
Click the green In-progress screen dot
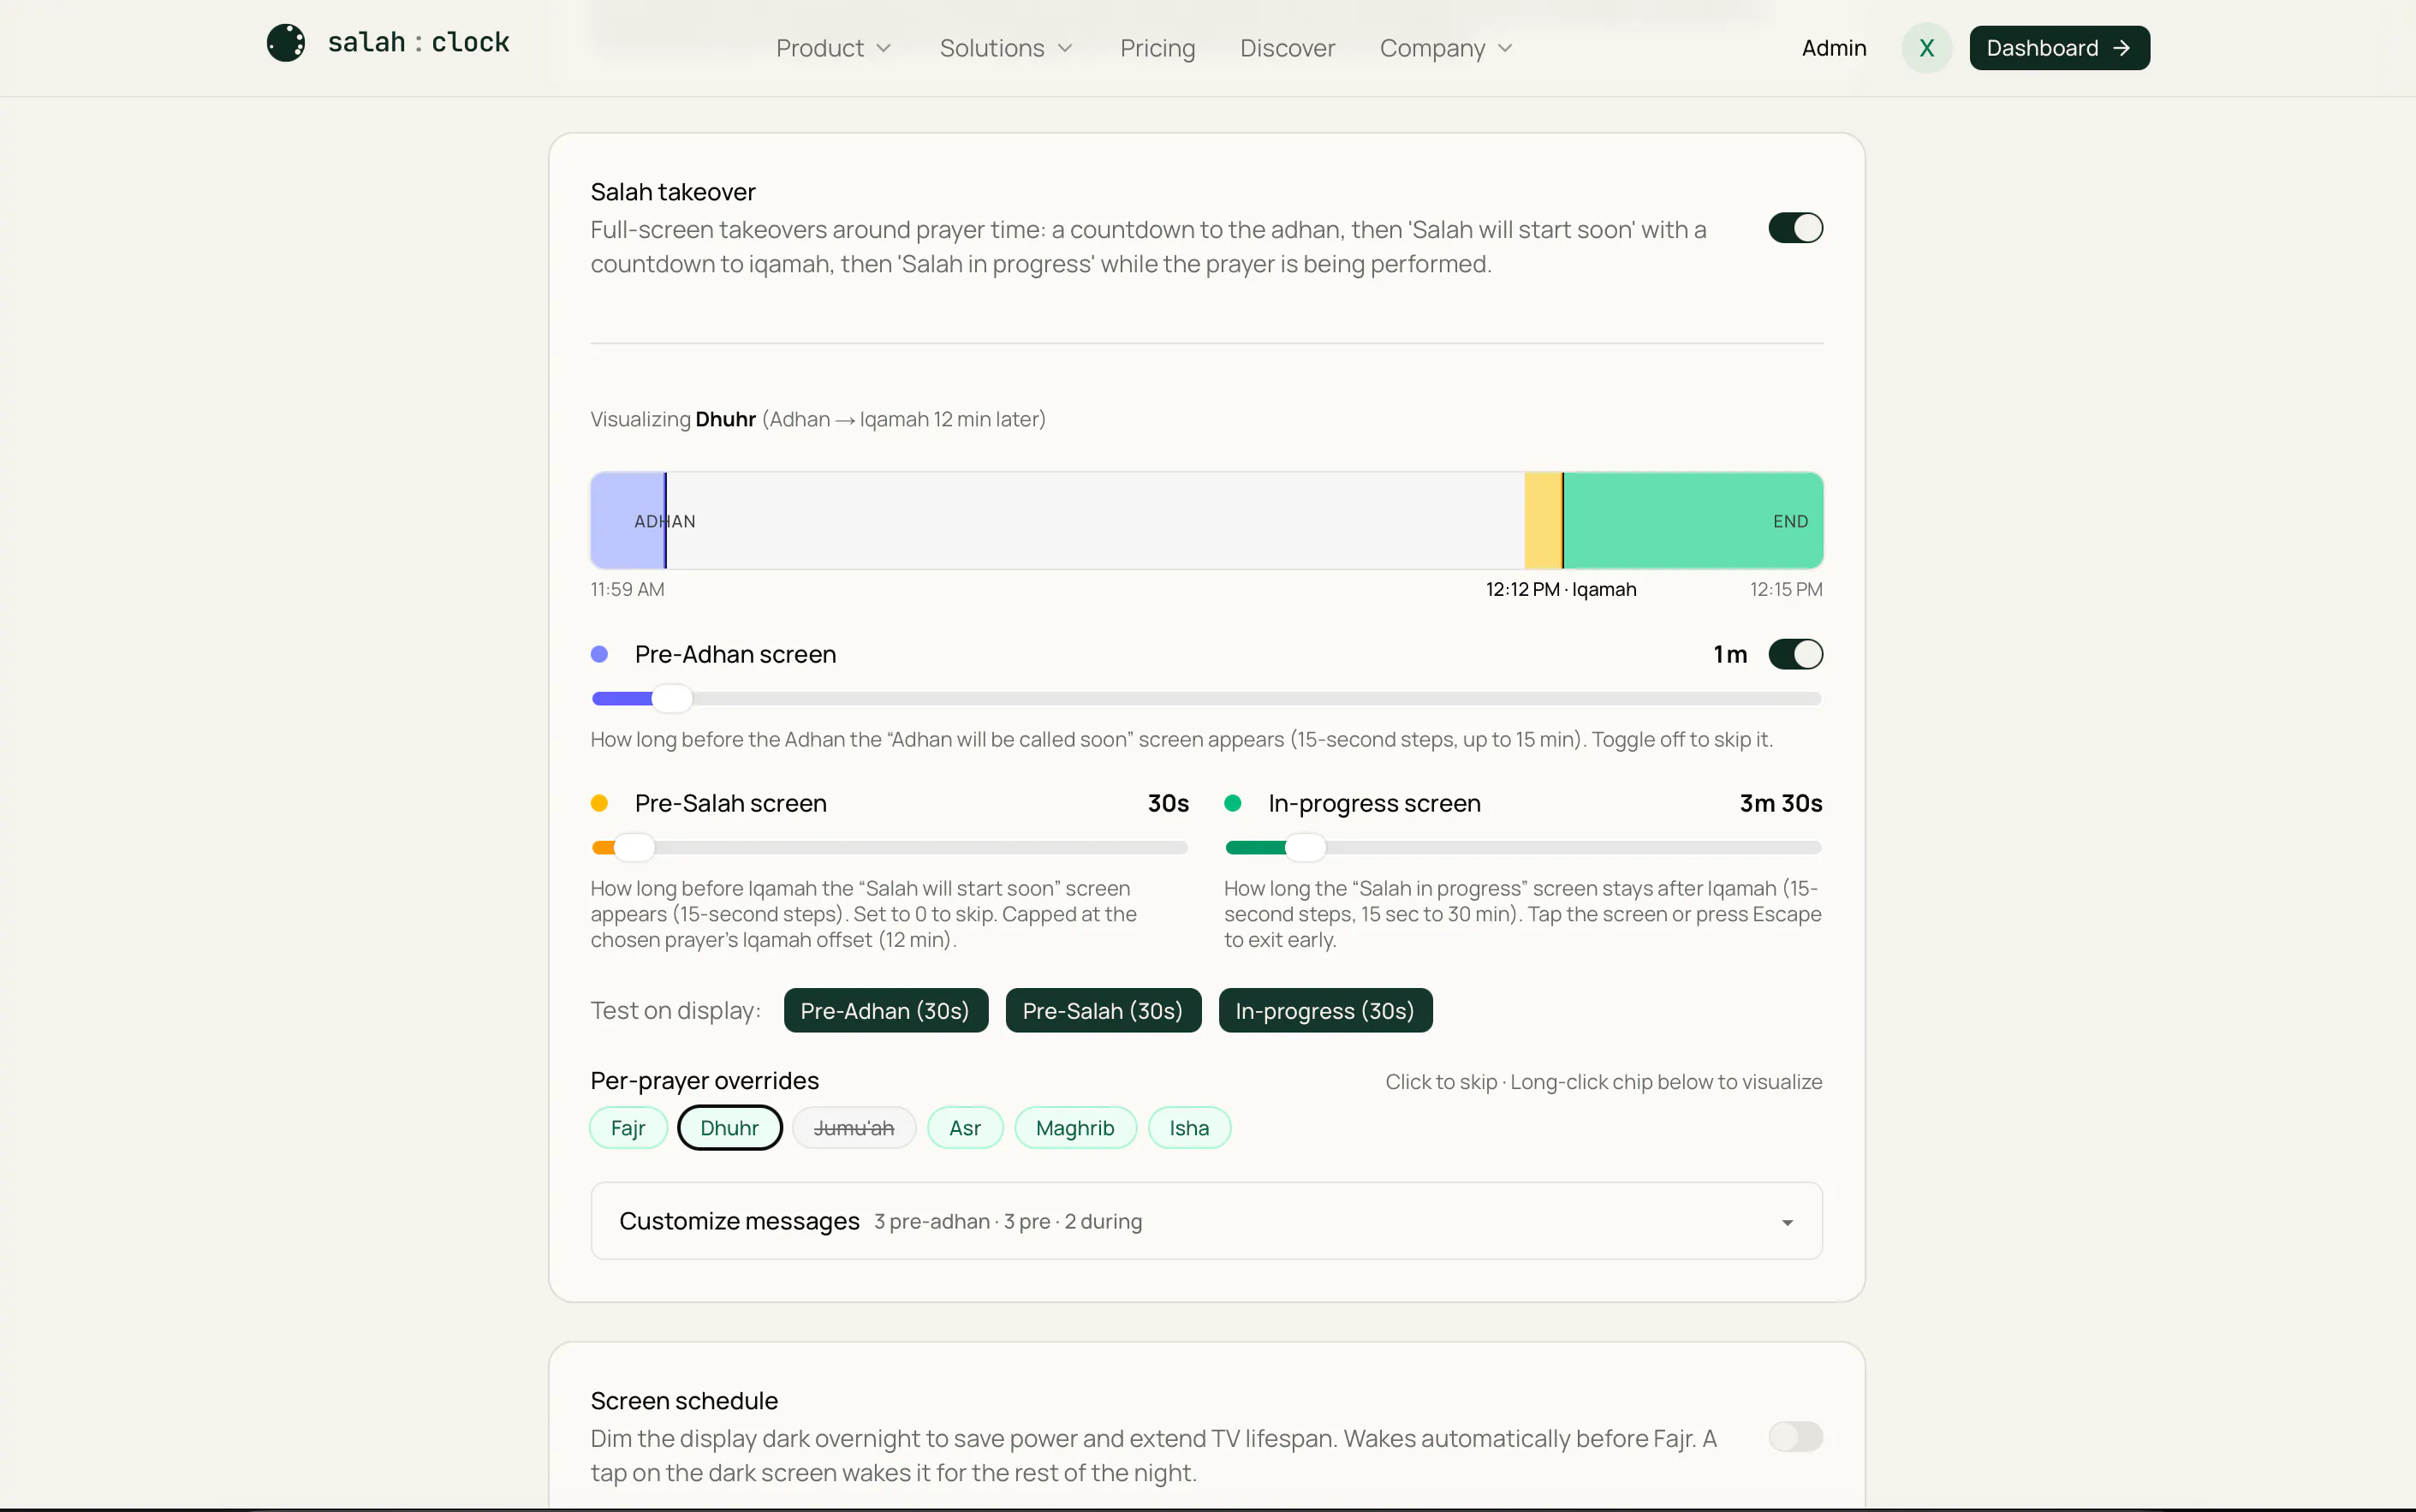point(1233,803)
